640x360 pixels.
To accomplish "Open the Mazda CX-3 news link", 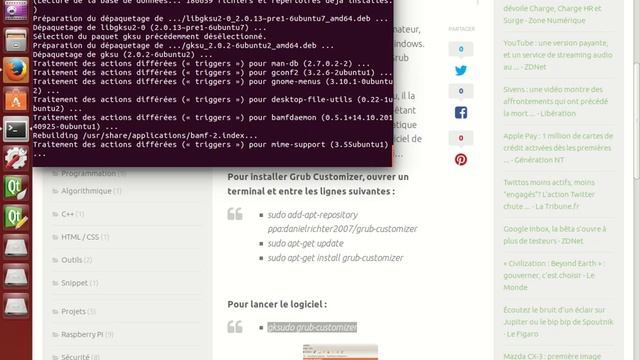I will [552, 356].
